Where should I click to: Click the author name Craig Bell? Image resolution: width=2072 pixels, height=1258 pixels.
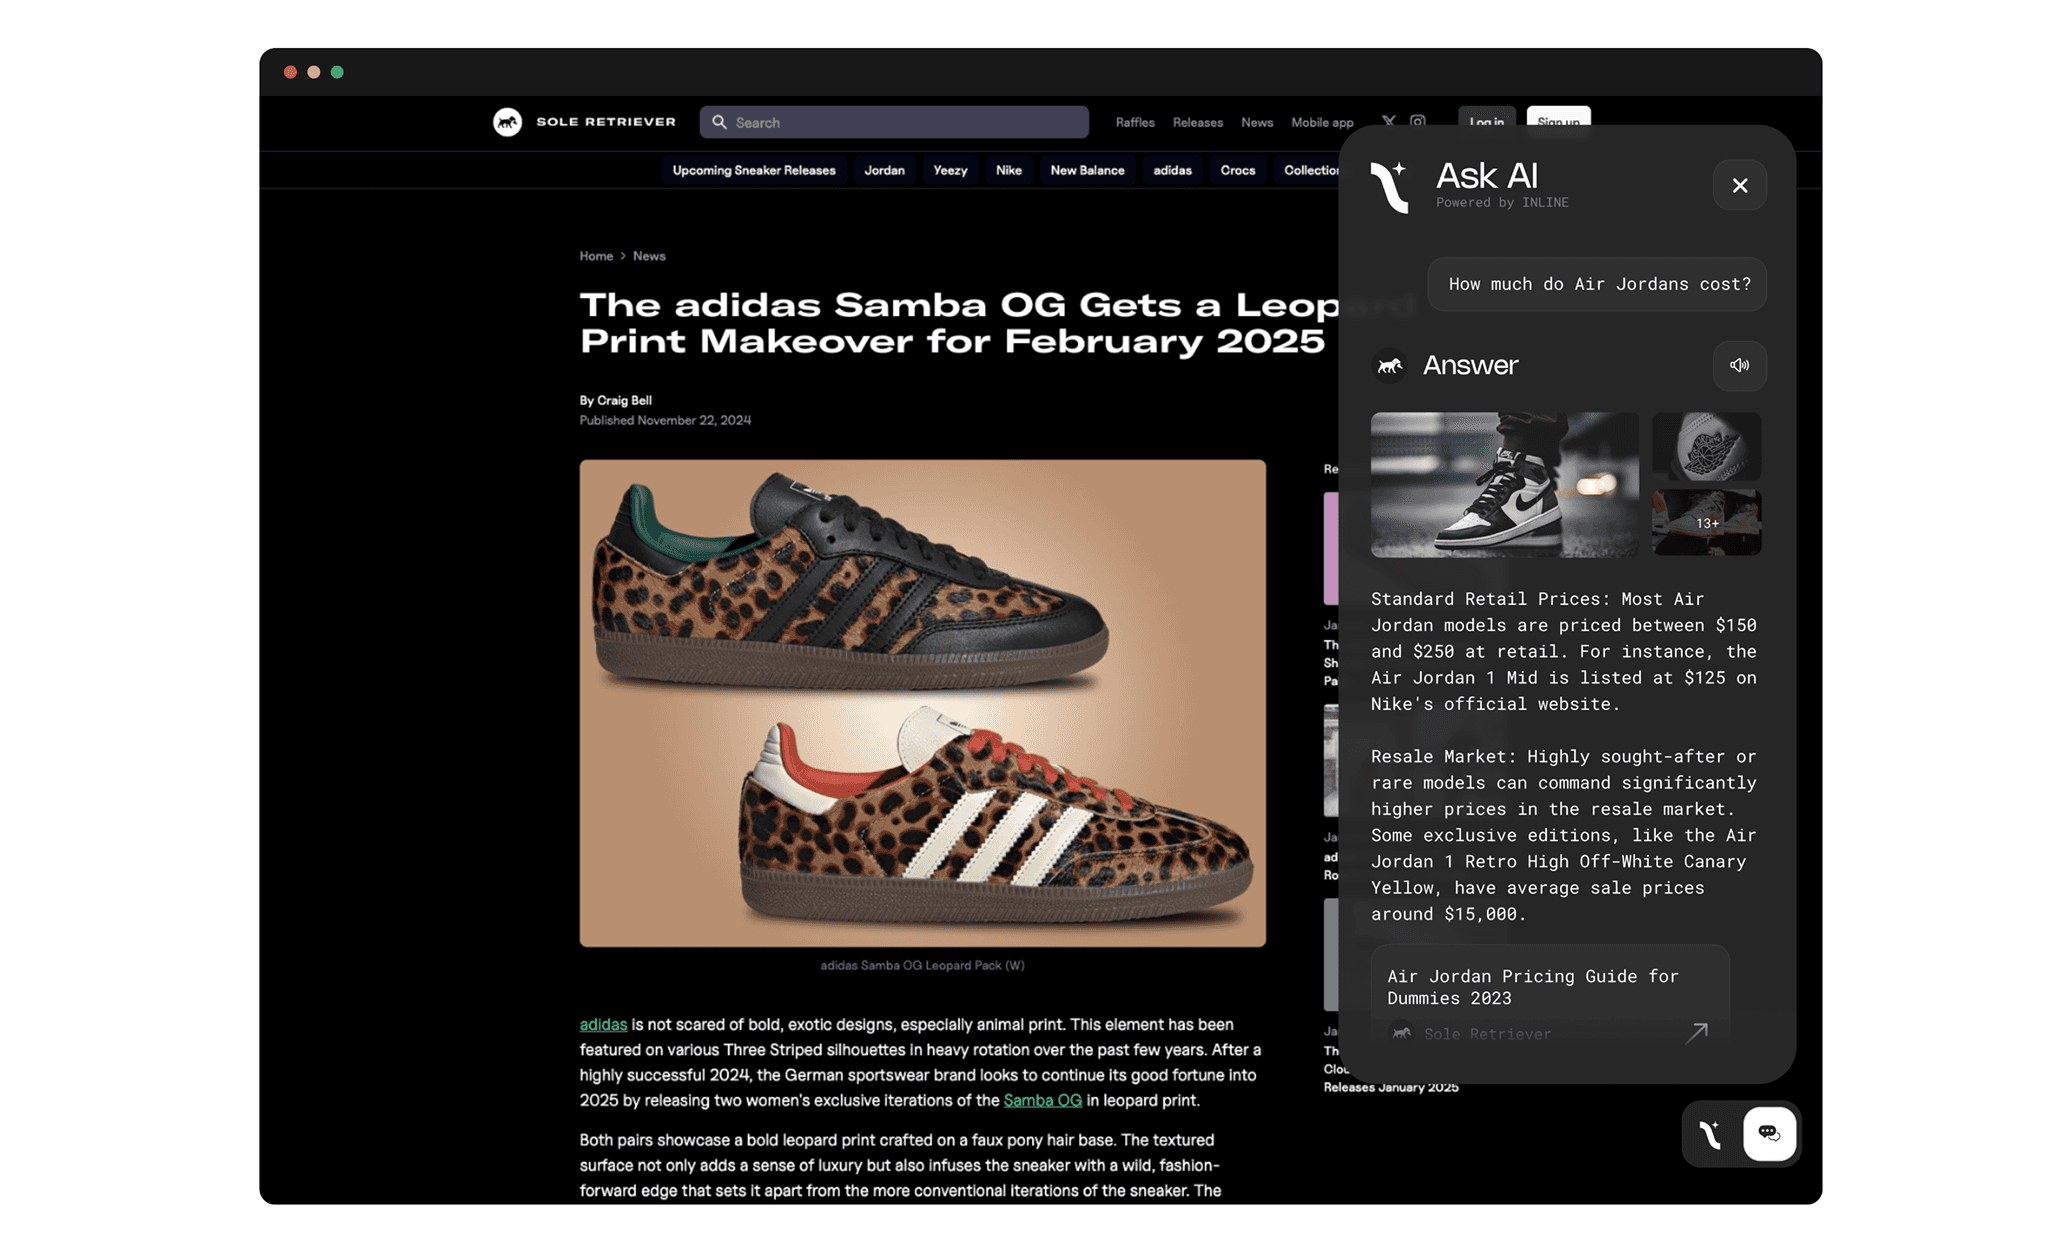click(624, 400)
